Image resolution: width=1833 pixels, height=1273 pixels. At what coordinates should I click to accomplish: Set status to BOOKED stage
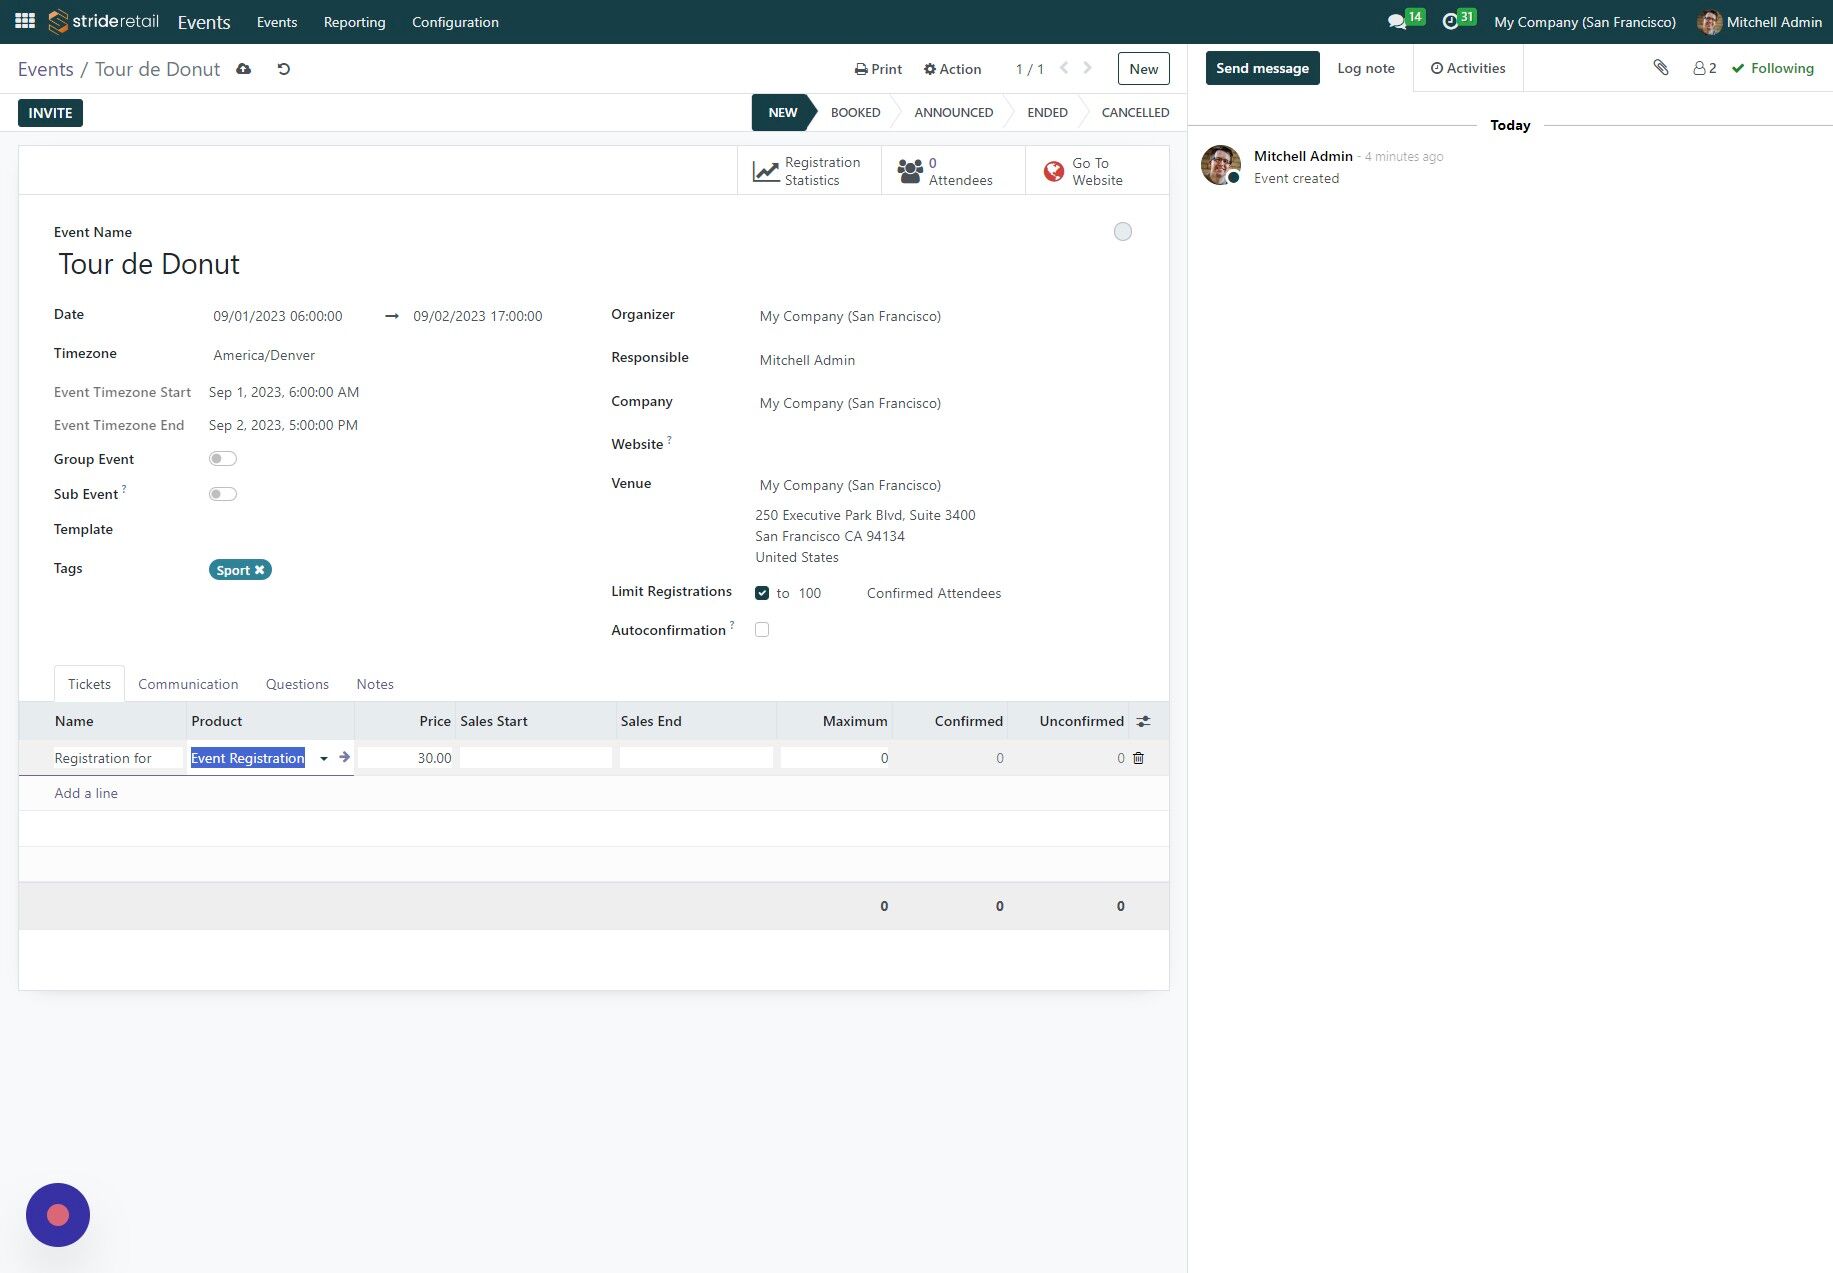coord(856,113)
